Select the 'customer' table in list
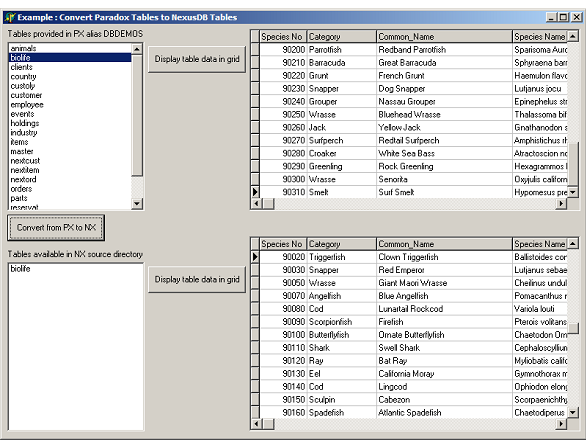Viewport: 586px width, 440px height. click(x=26, y=95)
